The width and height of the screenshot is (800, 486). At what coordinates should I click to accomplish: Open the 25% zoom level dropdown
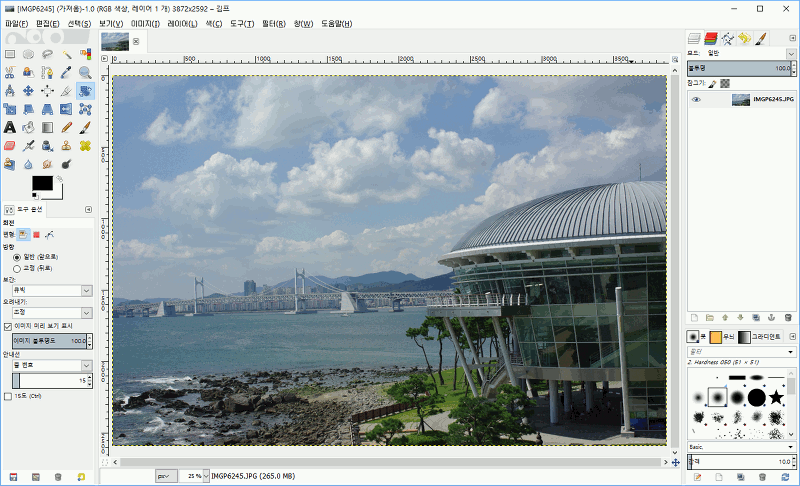194,475
